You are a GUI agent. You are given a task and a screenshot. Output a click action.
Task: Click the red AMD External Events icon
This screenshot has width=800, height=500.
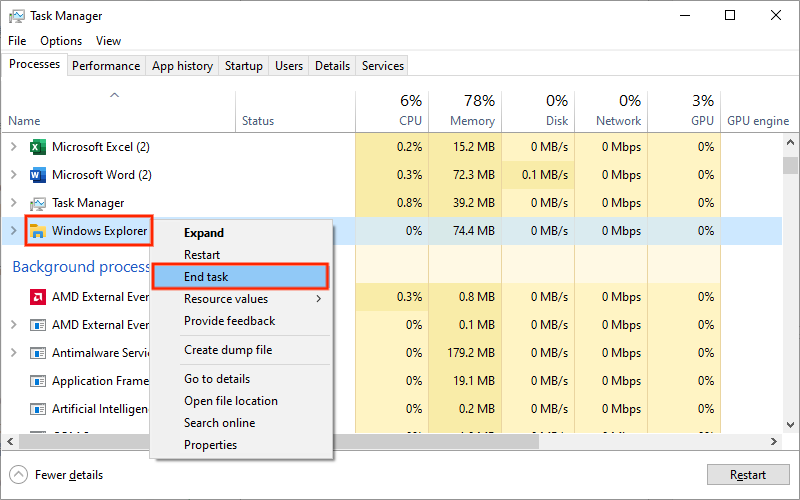coord(37,297)
